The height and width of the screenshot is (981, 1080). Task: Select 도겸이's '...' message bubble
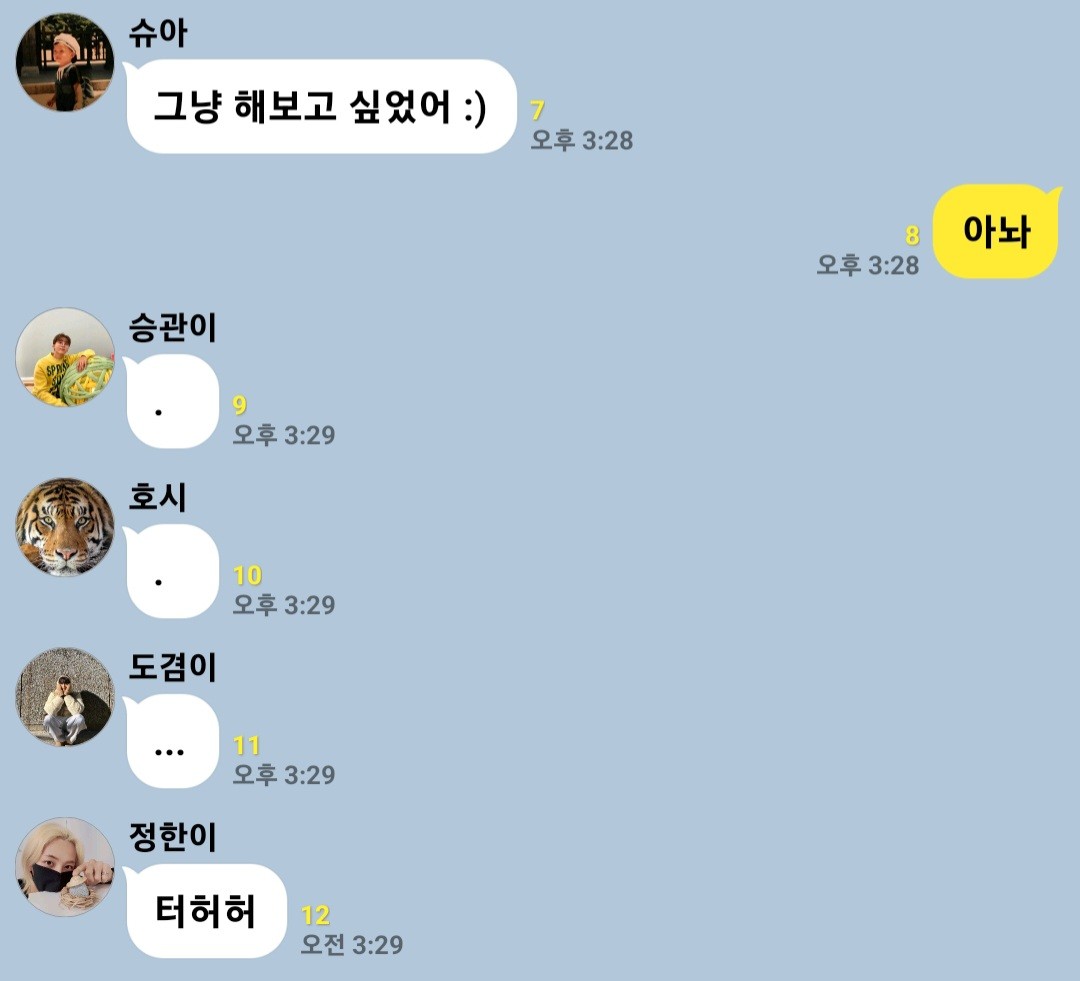tap(172, 741)
